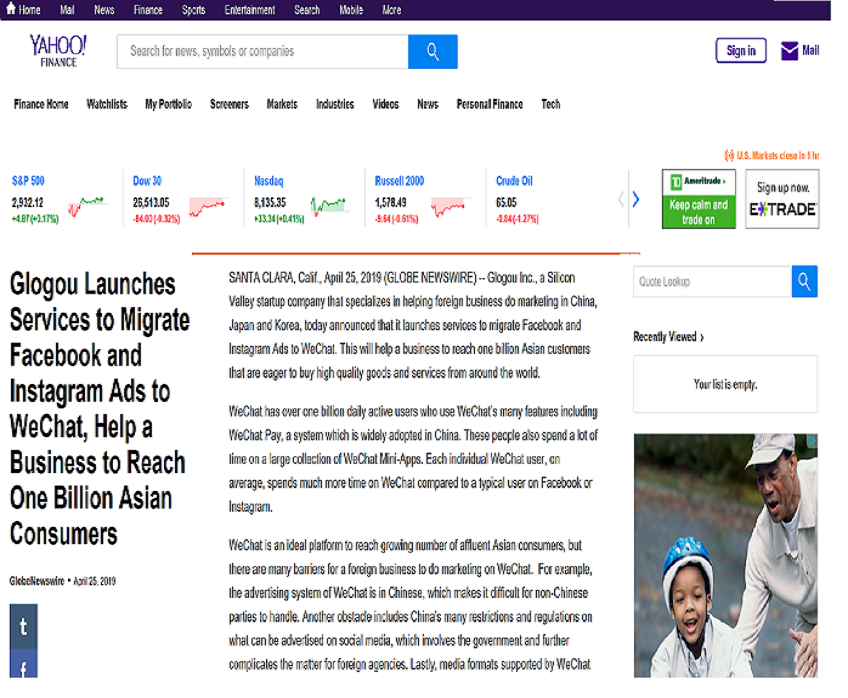Click the U.S. Markets close notice
848x698 pixels.
click(x=772, y=156)
